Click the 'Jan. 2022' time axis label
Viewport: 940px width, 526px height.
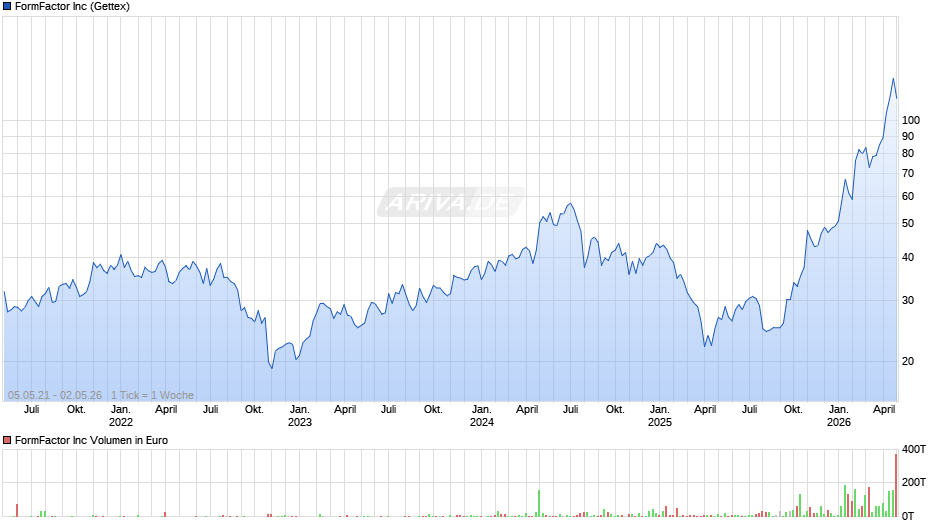pos(120,416)
